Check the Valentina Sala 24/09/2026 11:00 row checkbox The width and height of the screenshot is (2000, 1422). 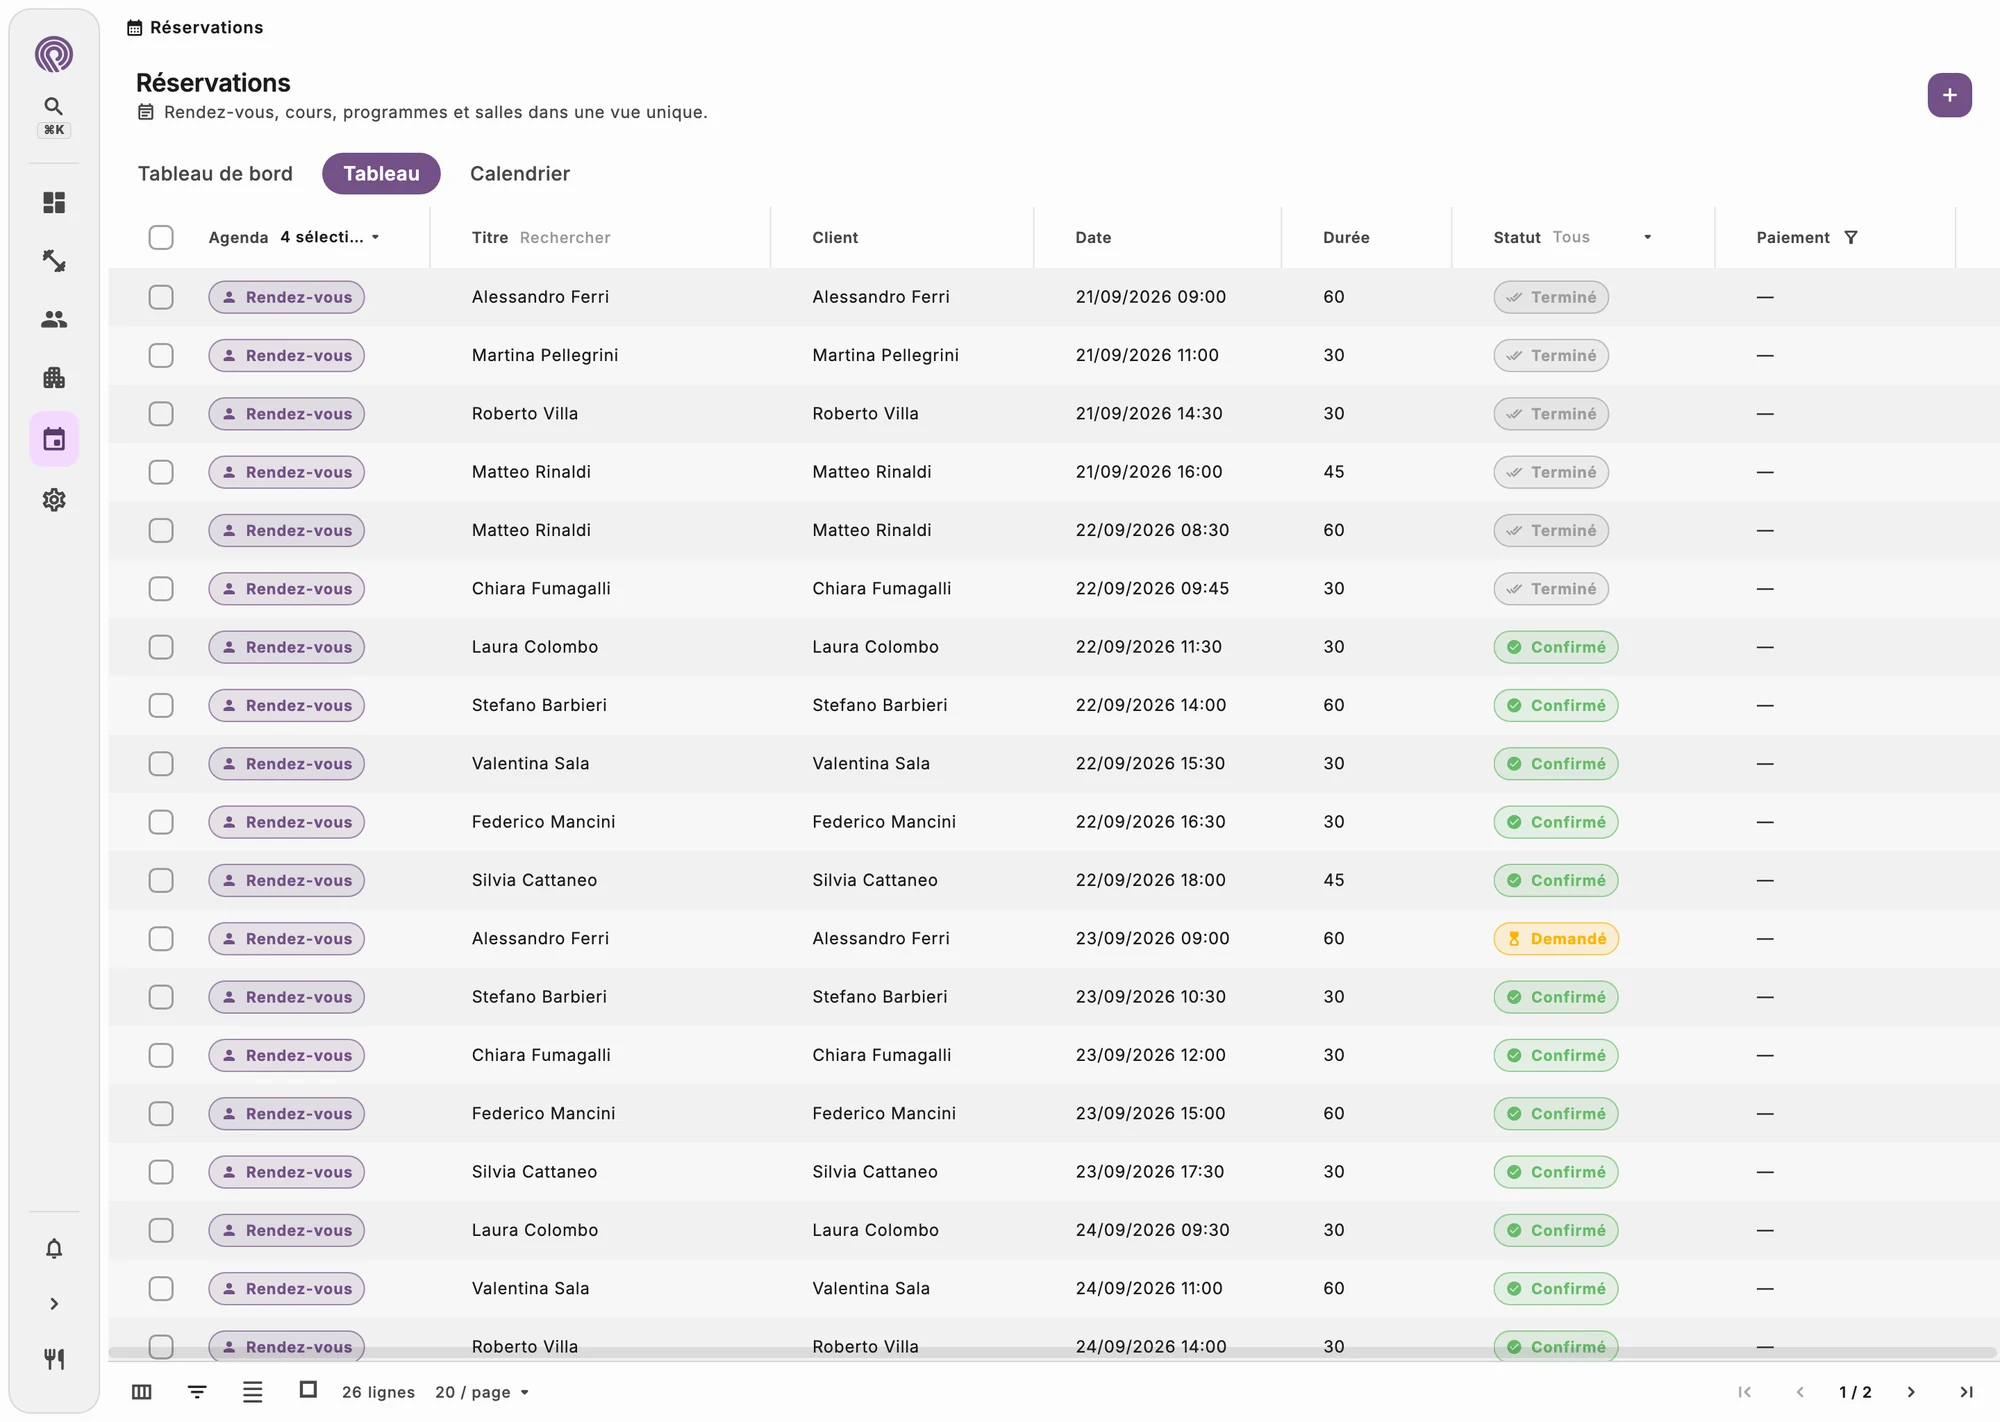coord(161,1289)
